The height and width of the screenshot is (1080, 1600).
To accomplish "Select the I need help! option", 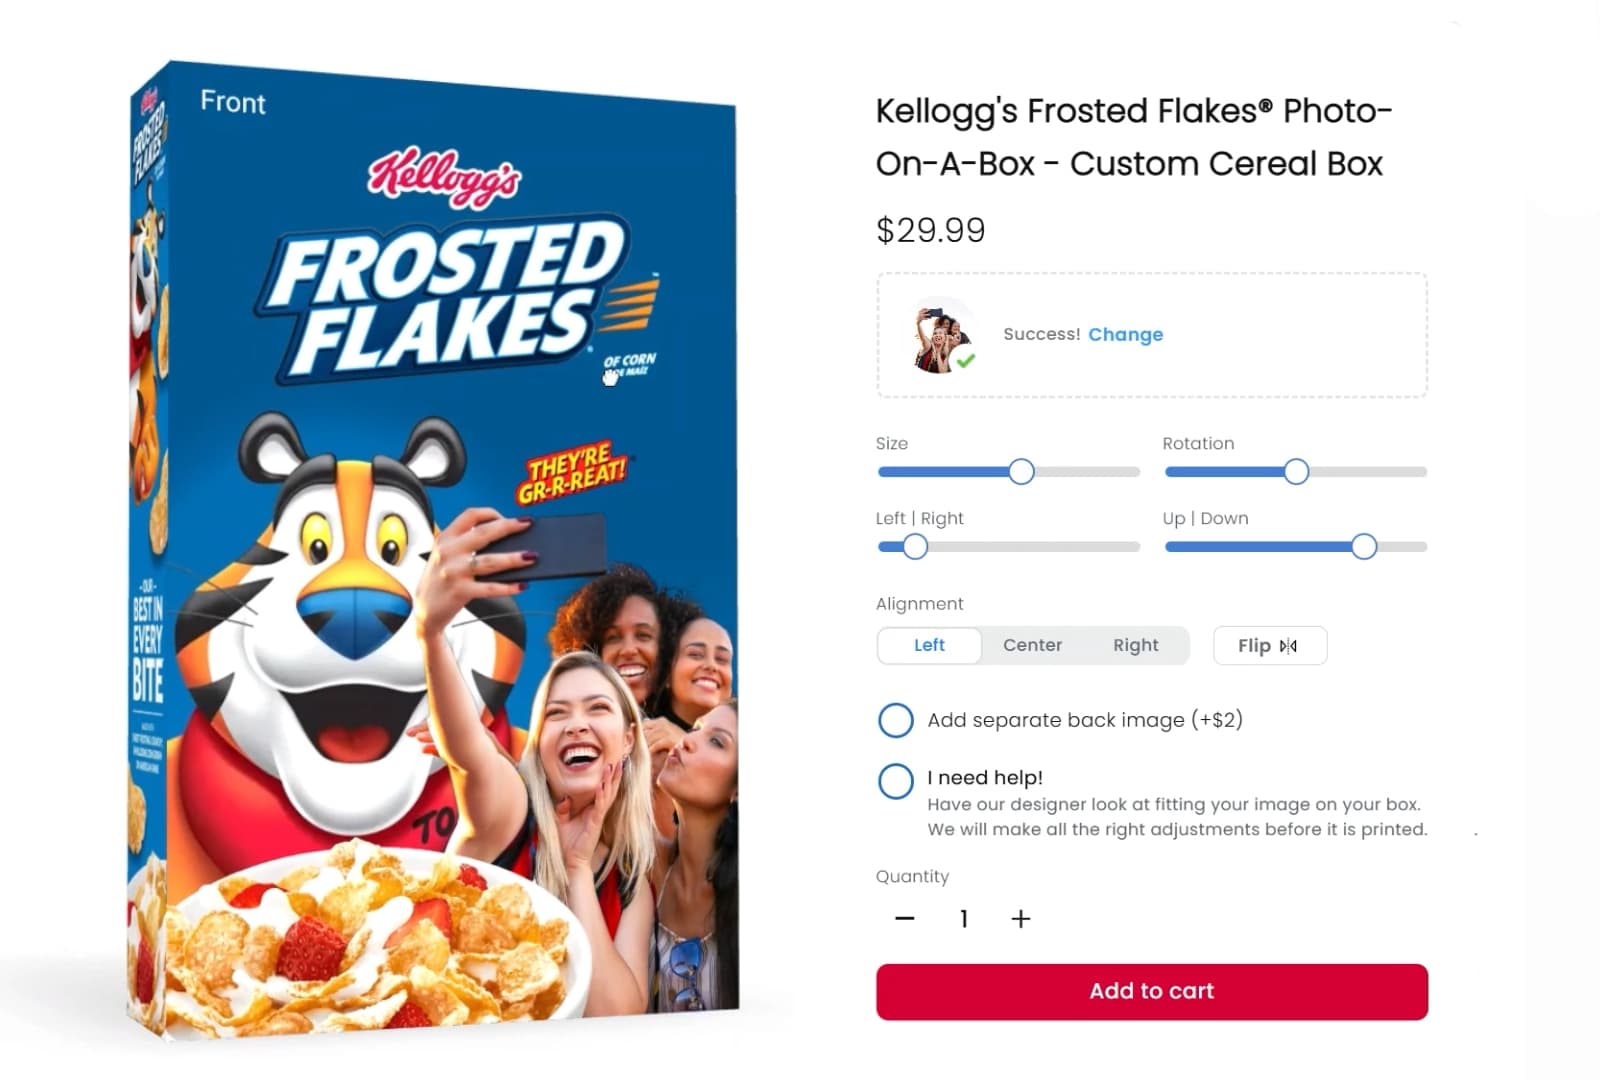I will click(x=895, y=781).
